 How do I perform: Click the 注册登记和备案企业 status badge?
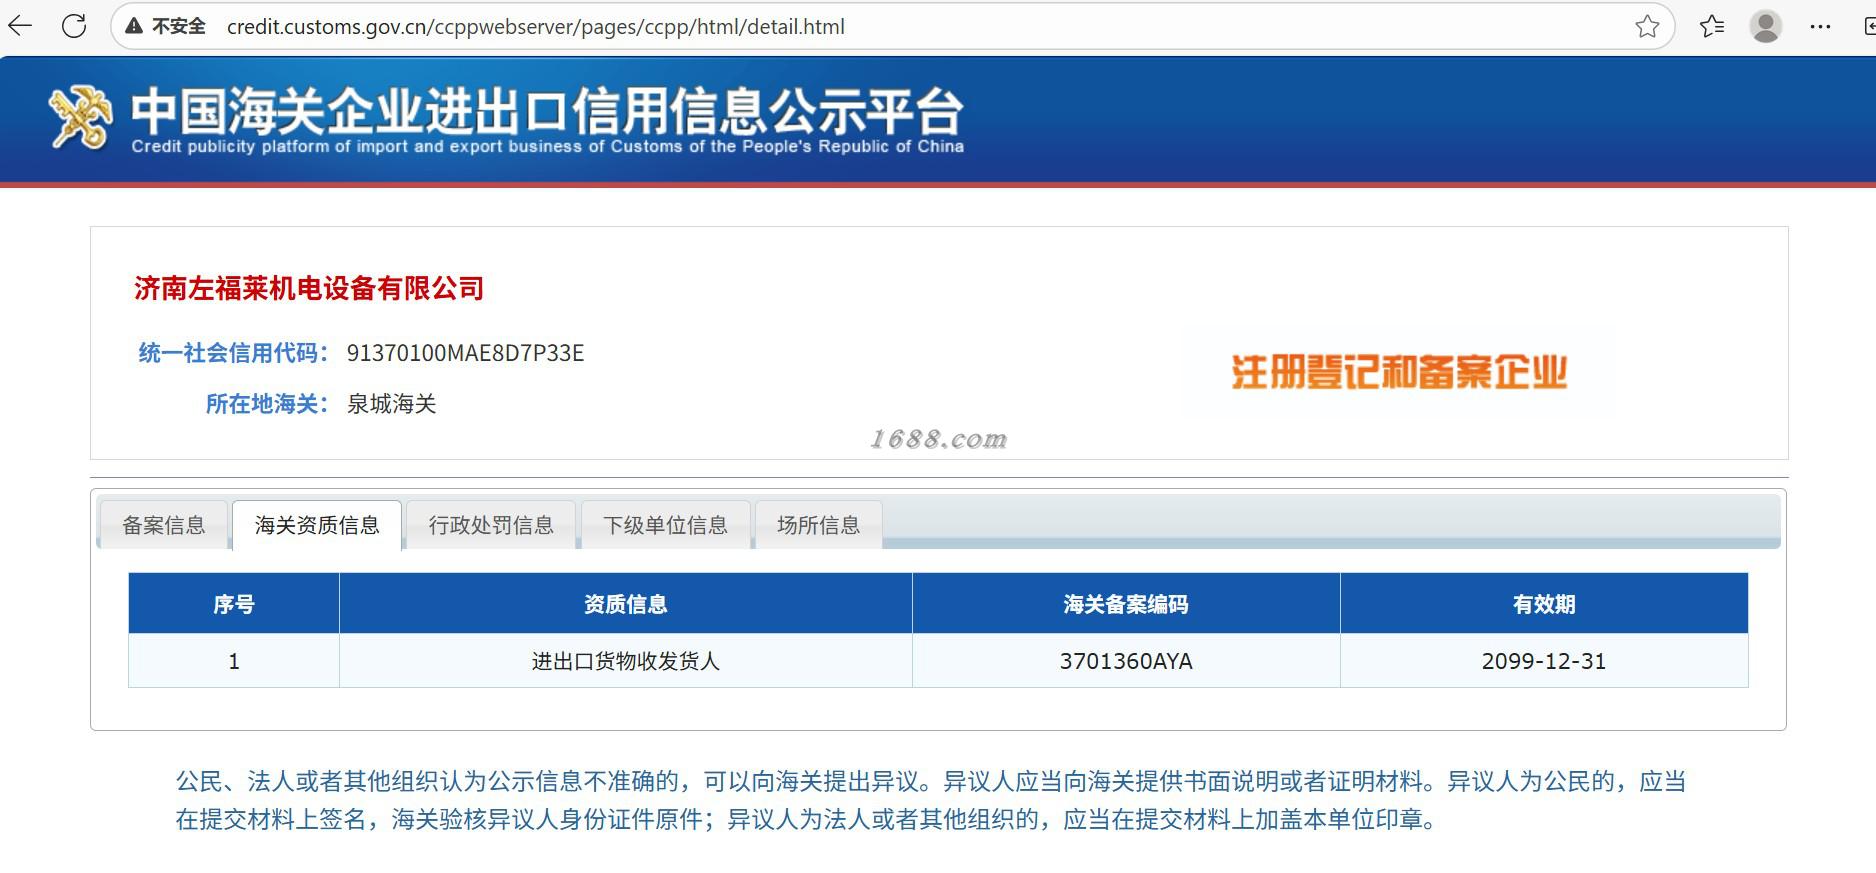[x=1399, y=372]
